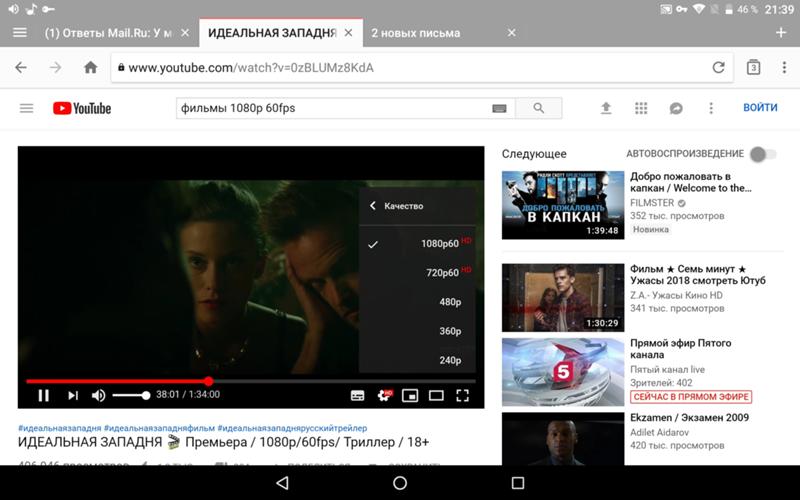The image size is (800, 500).
Task: Tap the Android back navigation button
Action: click(x=282, y=483)
